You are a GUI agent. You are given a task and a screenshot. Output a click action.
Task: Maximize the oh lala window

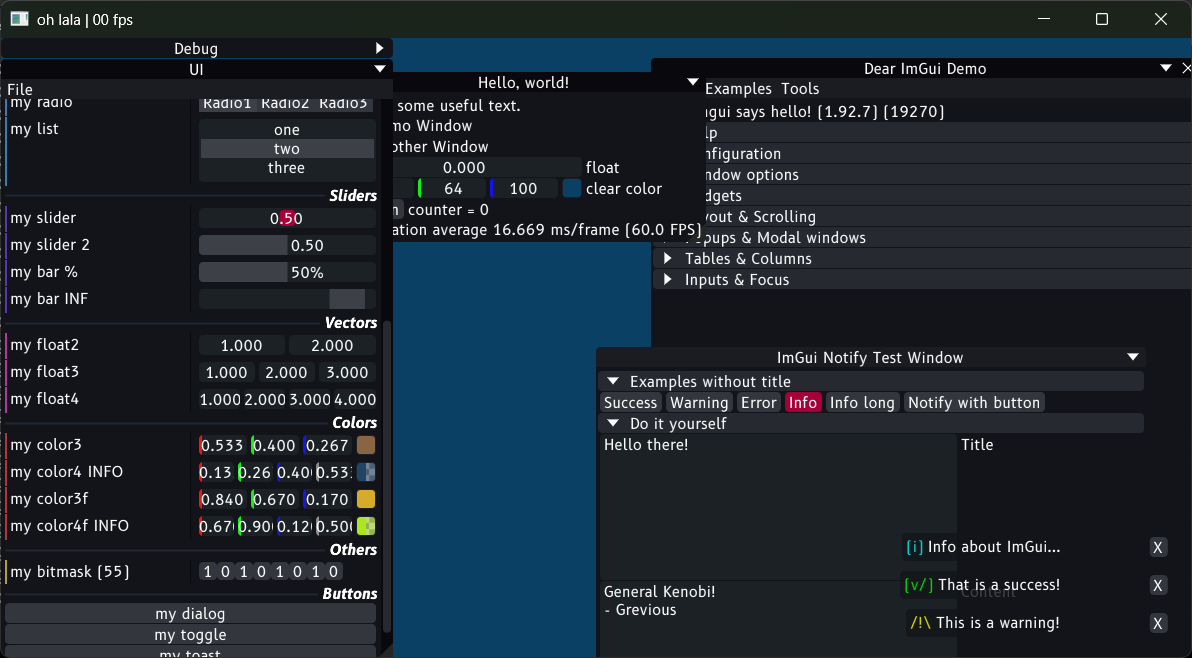coord(1102,19)
